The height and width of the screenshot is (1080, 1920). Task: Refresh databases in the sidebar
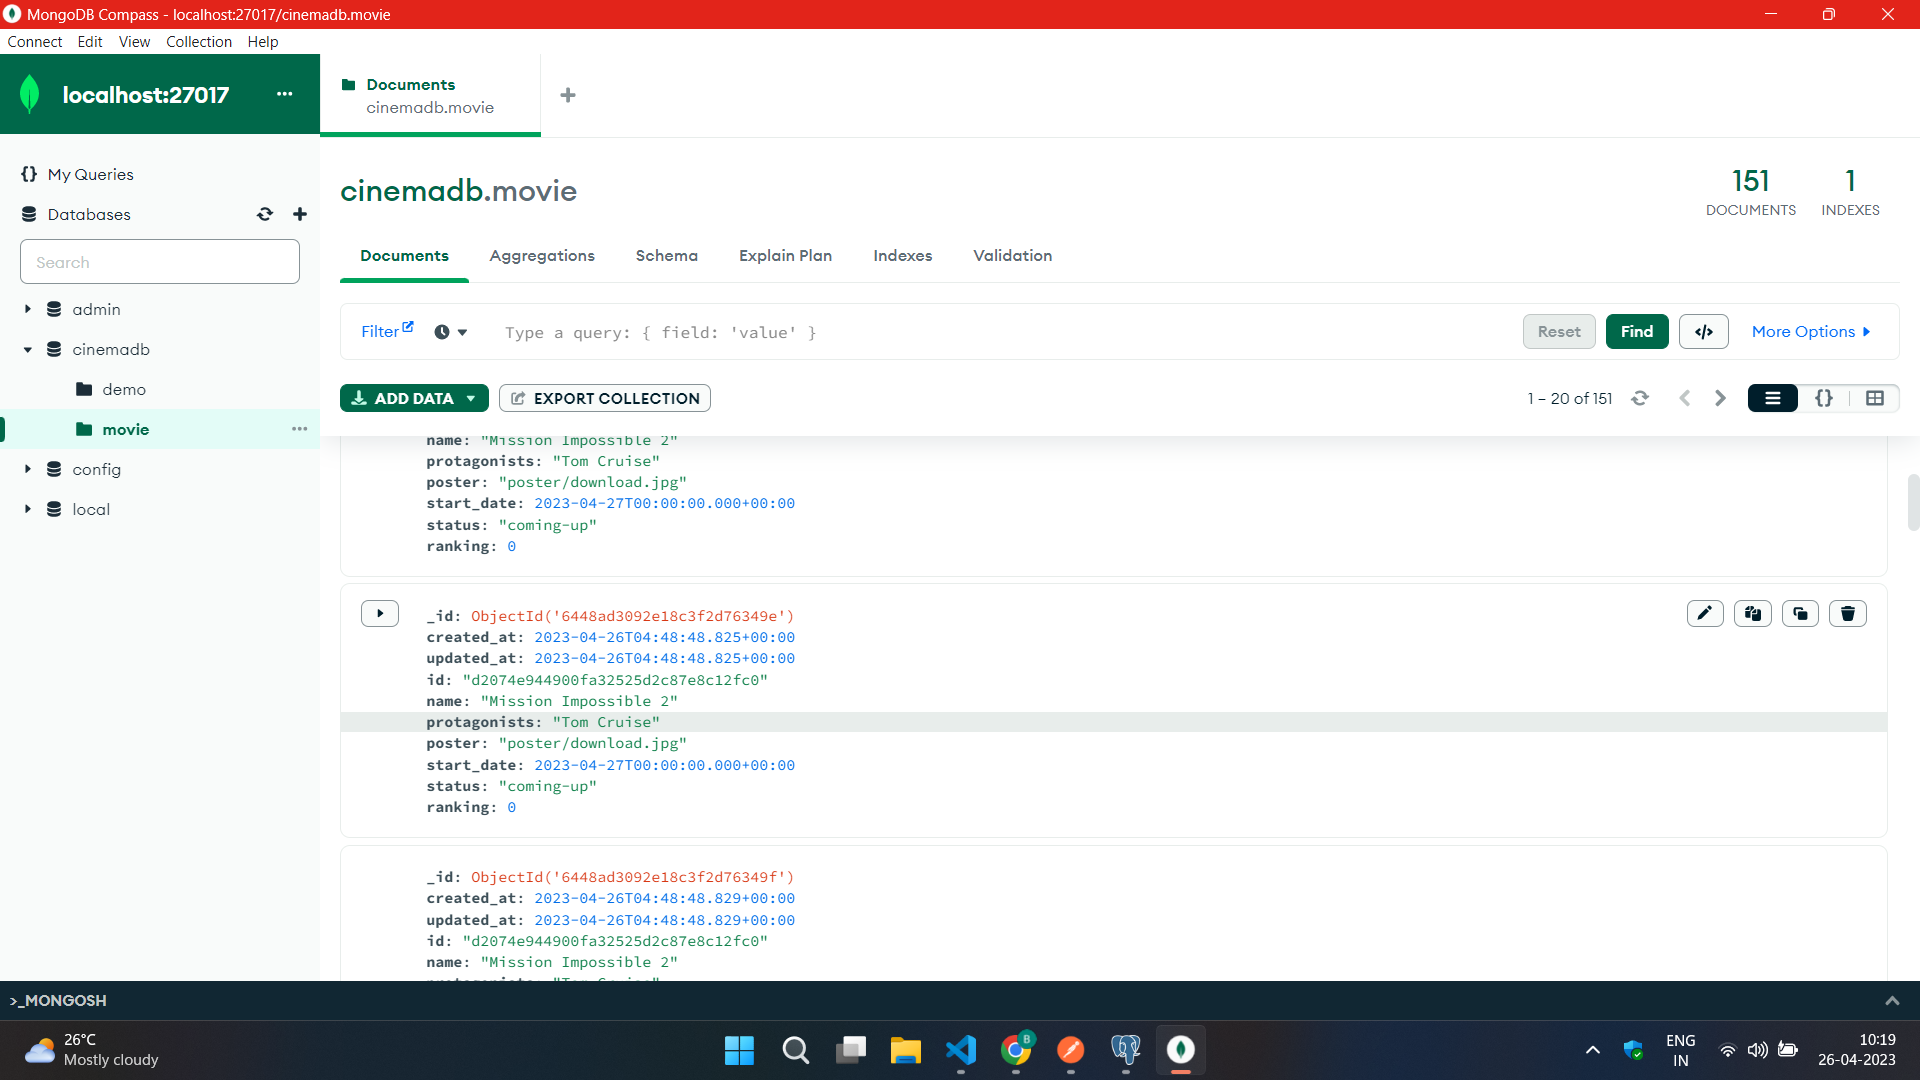click(x=265, y=214)
